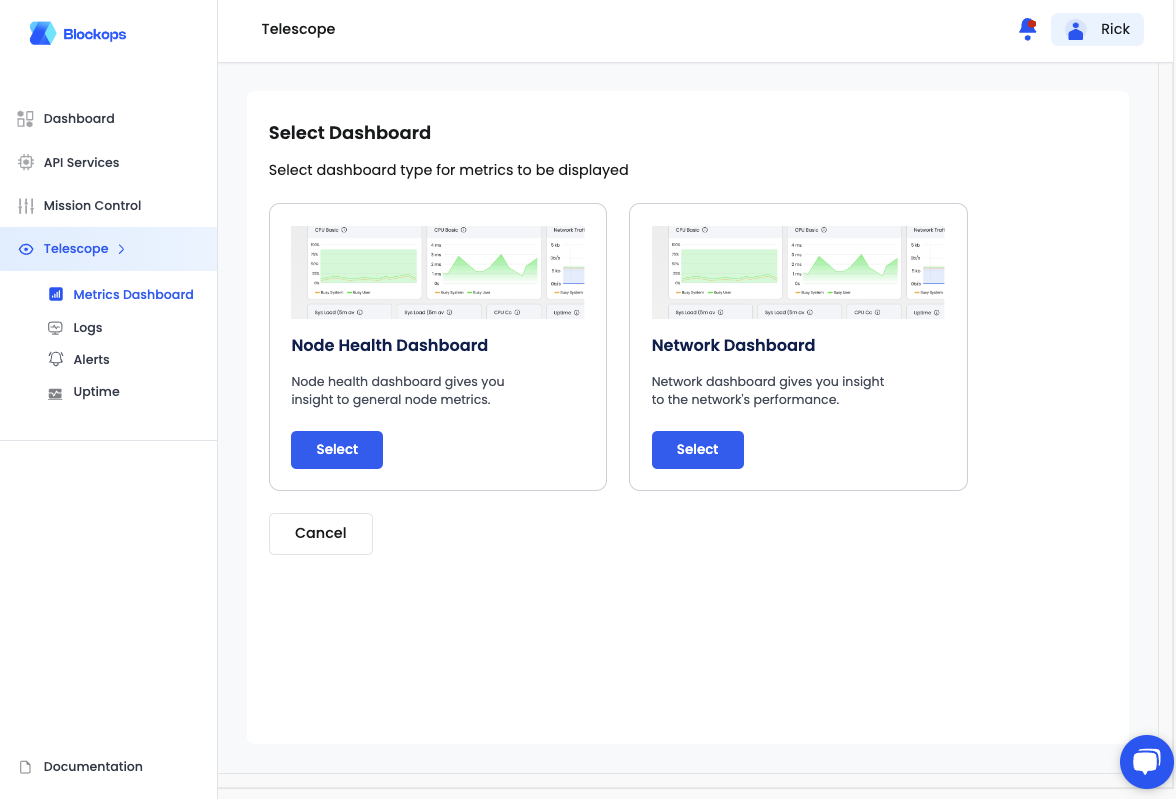Collapse the Telescope menu chevron
The image size is (1176, 799).
122,249
